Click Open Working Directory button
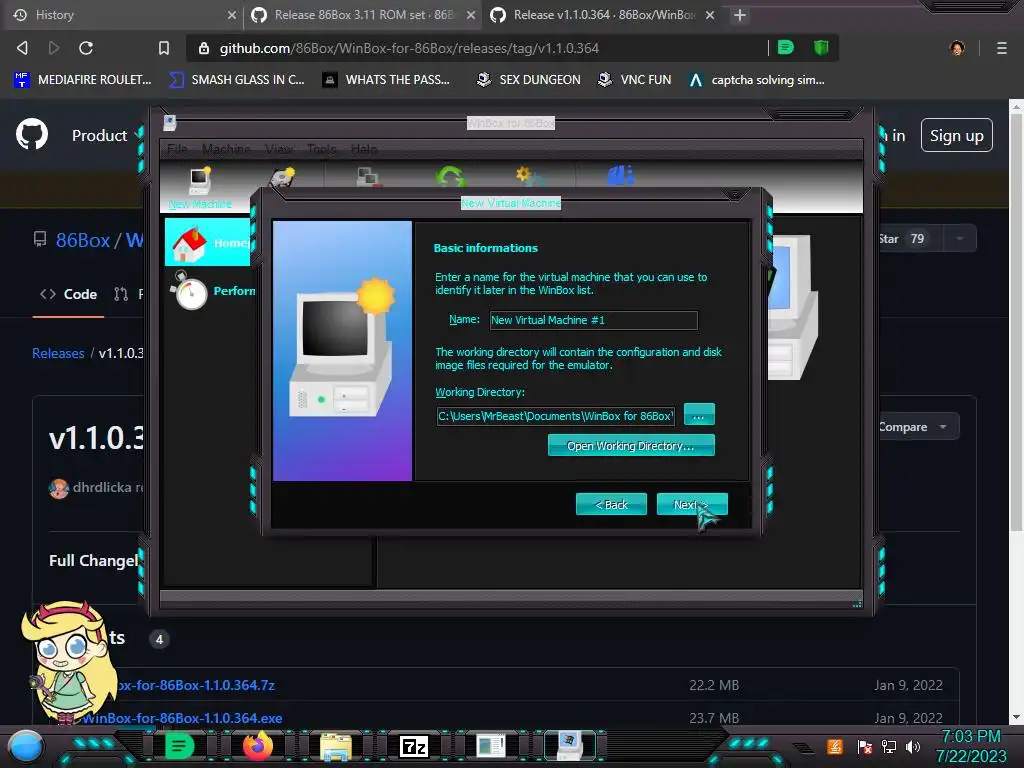1024x768 pixels. pos(631,445)
